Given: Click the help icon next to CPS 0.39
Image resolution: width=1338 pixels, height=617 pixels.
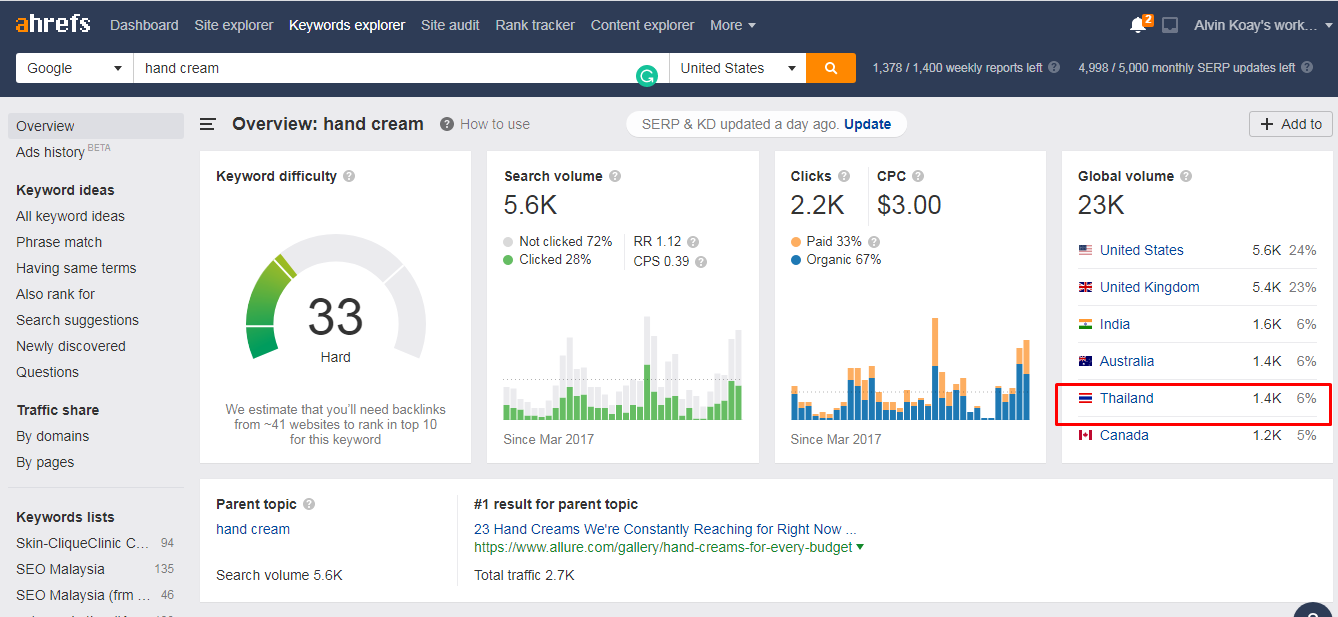Looking at the screenshot, I should click(701, 262).
